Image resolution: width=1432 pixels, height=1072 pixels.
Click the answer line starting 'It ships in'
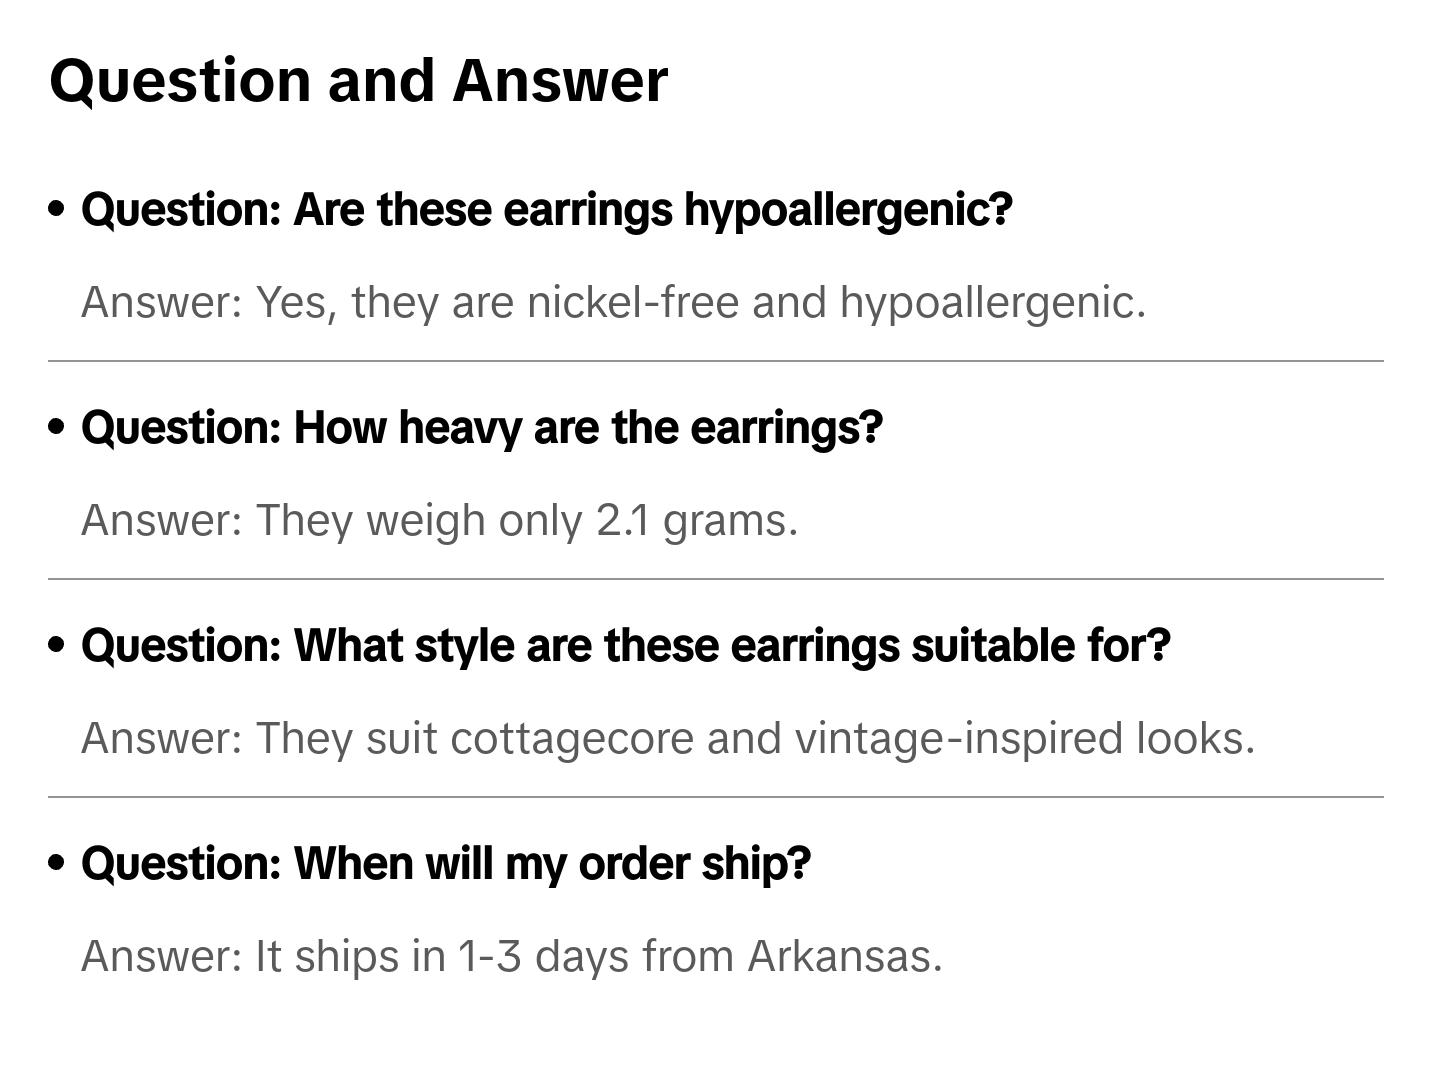(512, 956)
